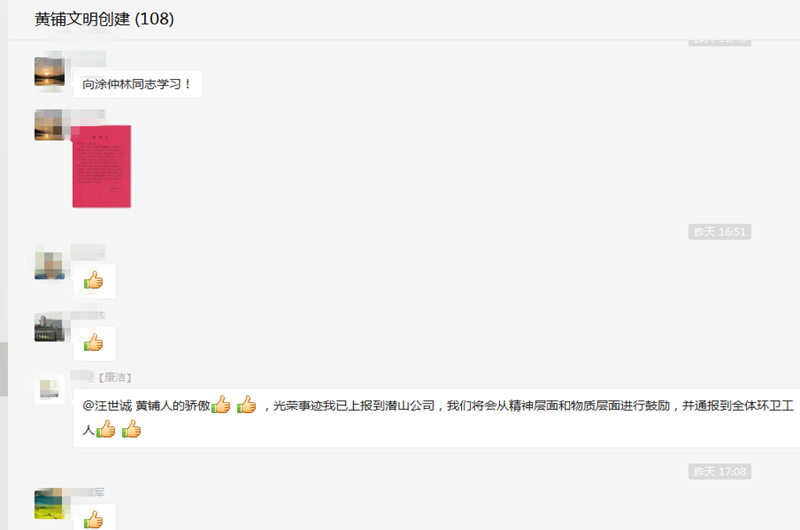Click the sunset avatar beside 向涂仲林同志学习 message
The height and width of the screenshot is (530, 800).
point(49,72)
